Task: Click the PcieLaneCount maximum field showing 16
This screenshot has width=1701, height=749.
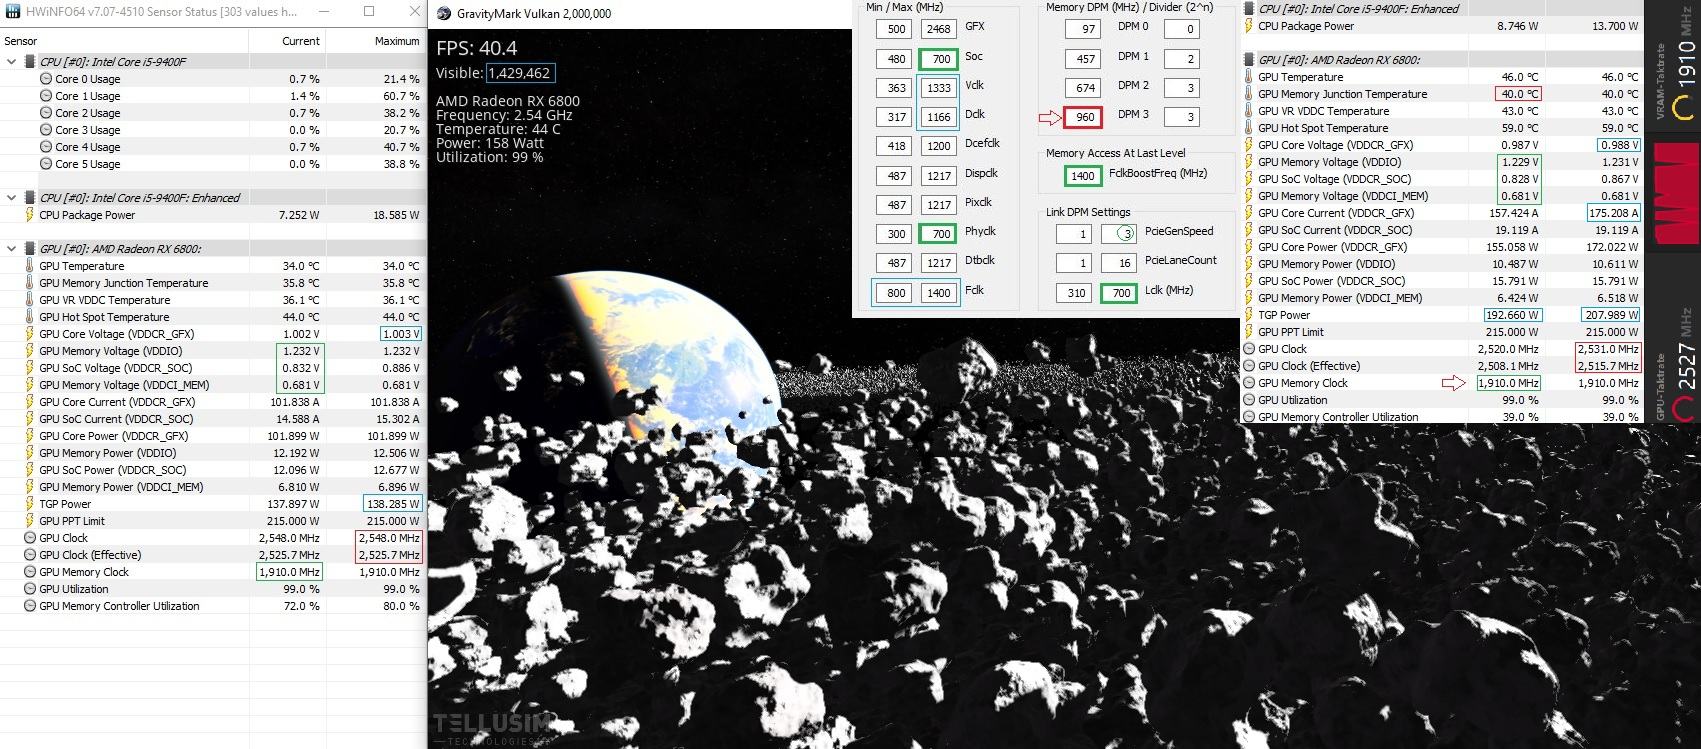Action: tap(1119, 263)
